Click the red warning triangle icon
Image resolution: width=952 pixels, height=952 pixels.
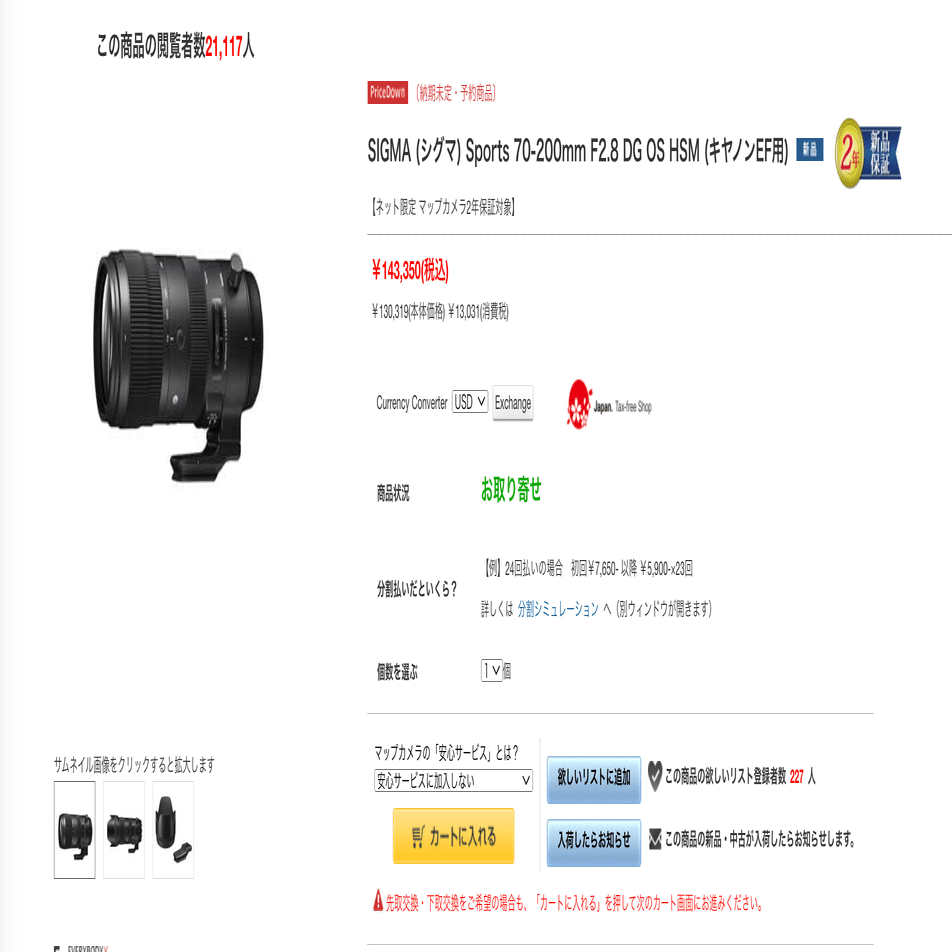point(378,900)
